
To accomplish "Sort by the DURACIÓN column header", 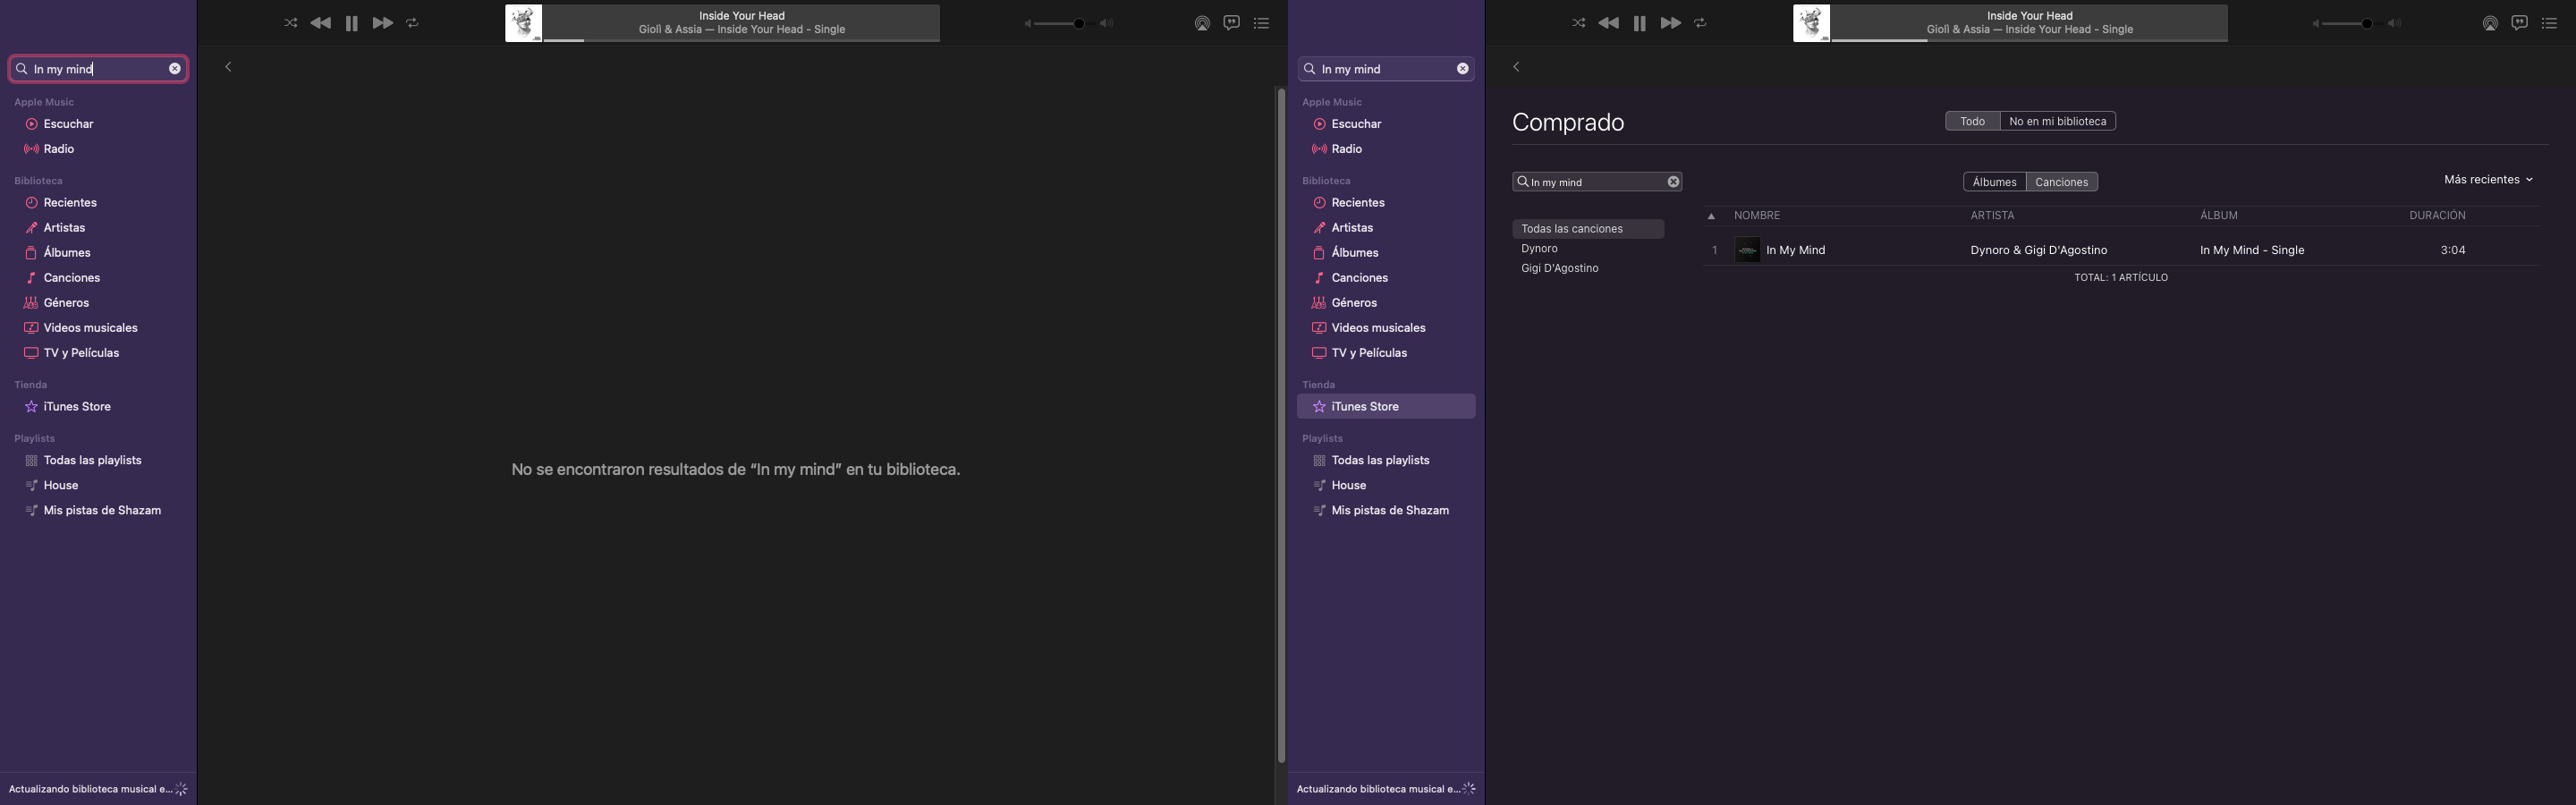I will tap(2437, 216).
